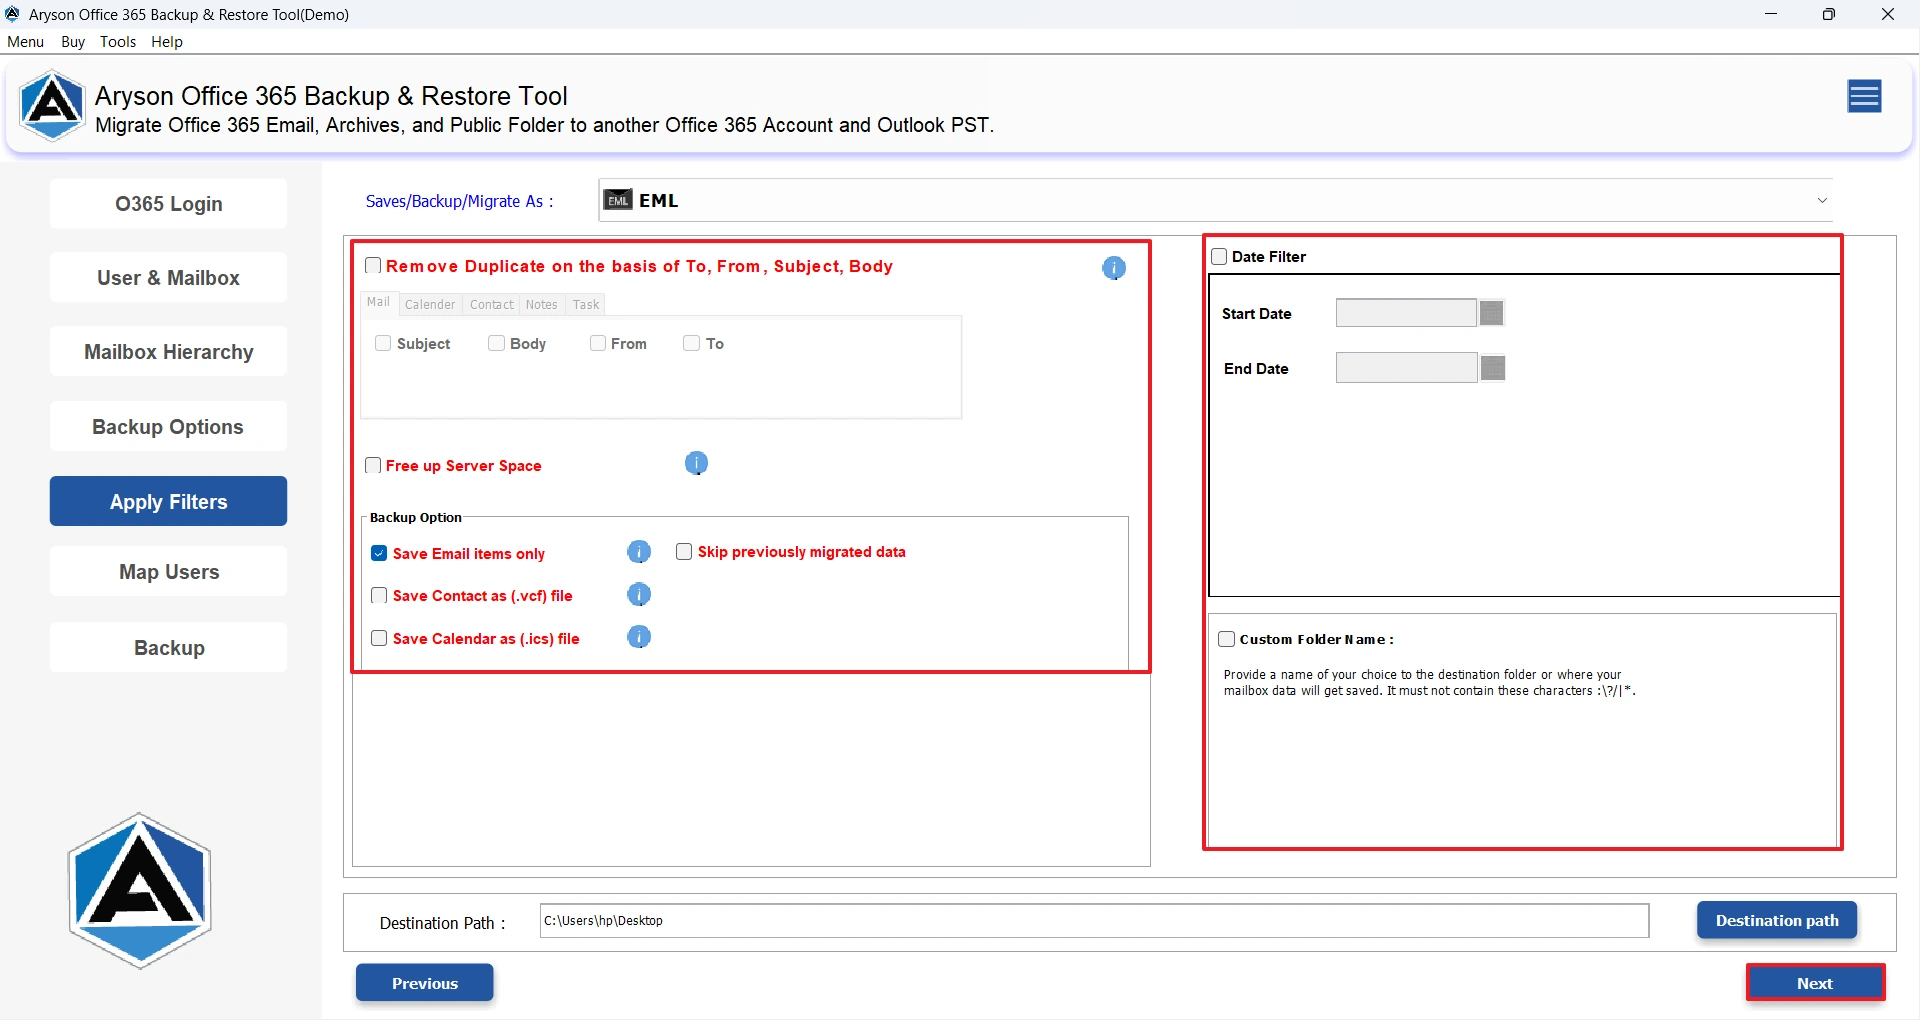
Task: Expand the Saves/Backup/Migrate As EML dropdown
Action: point(1216,200)
